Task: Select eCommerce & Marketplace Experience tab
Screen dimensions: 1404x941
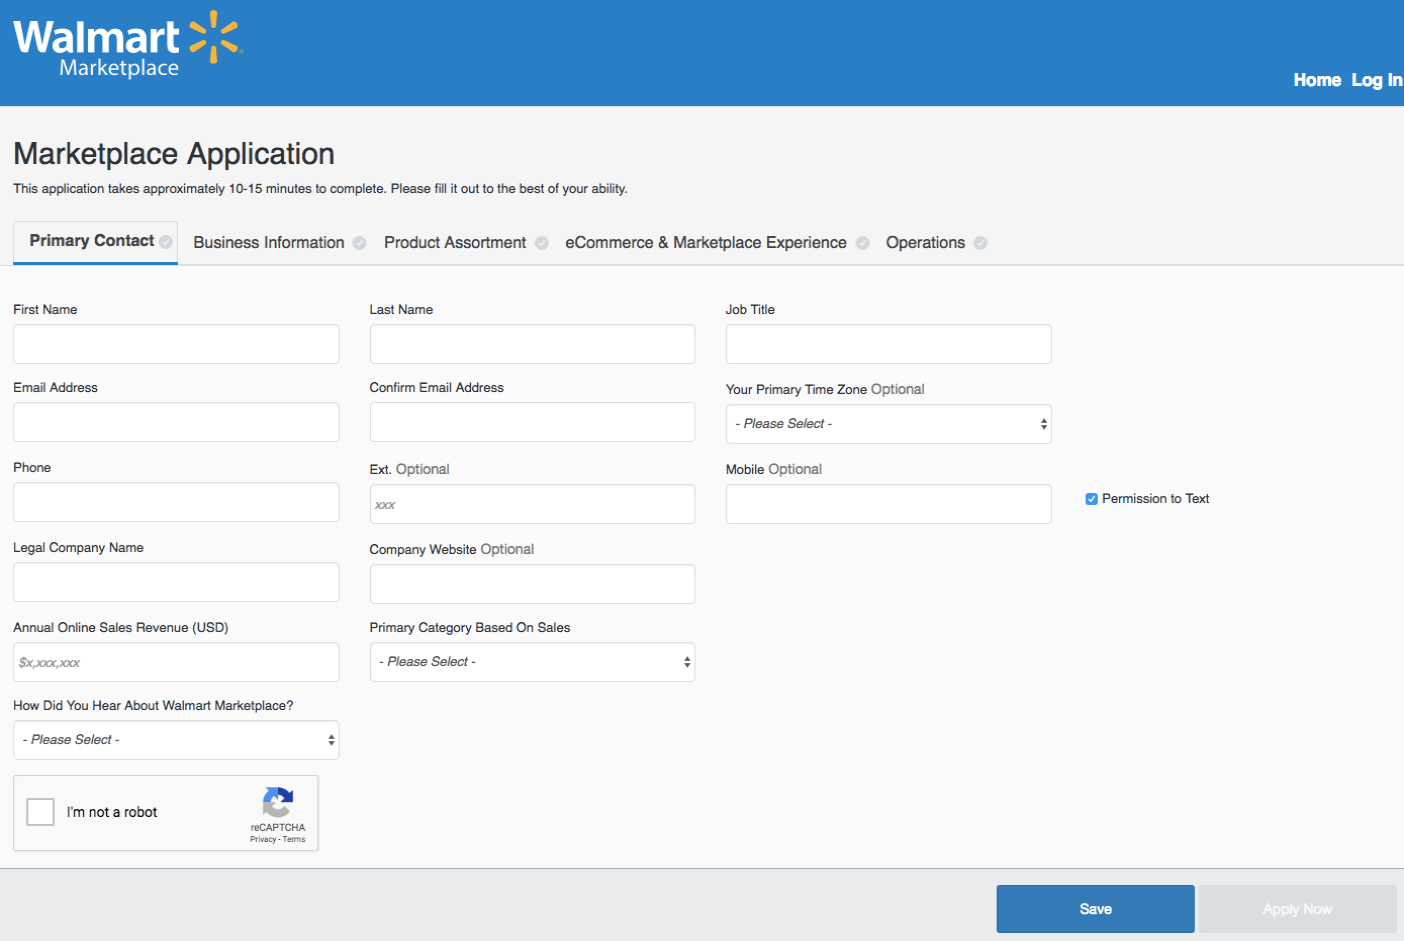Action: tap(706, 243)
